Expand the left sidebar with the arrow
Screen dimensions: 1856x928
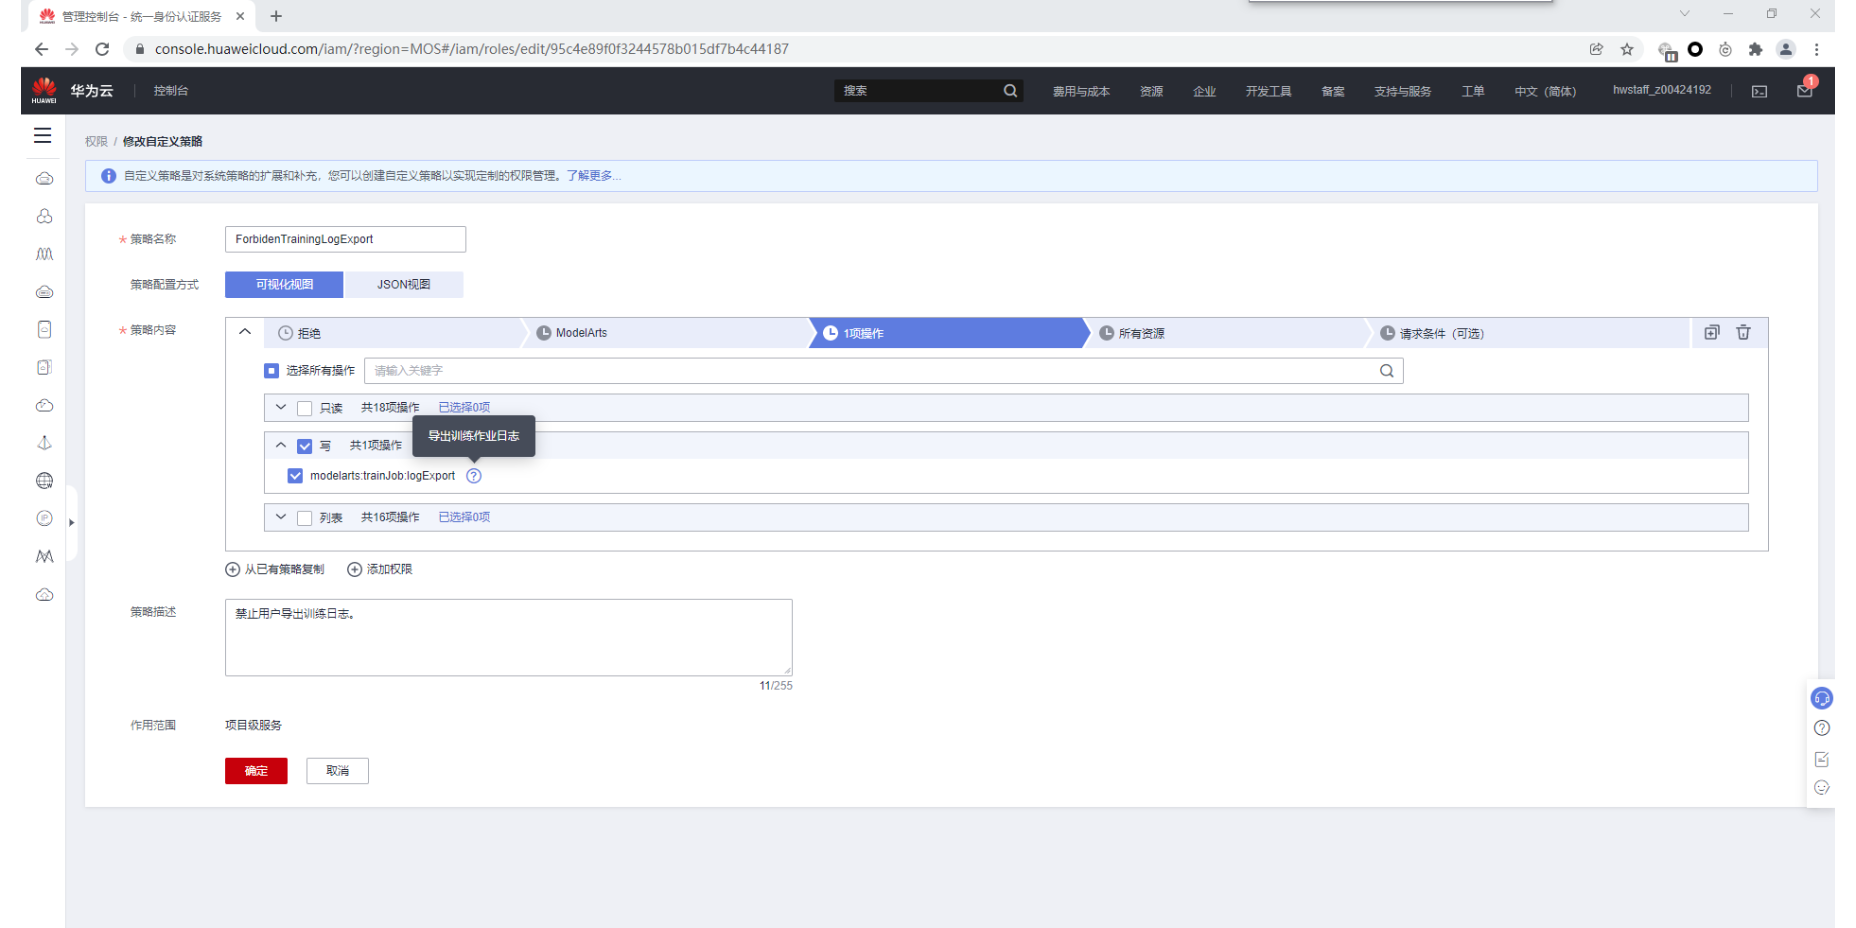[x=71, y=522]
